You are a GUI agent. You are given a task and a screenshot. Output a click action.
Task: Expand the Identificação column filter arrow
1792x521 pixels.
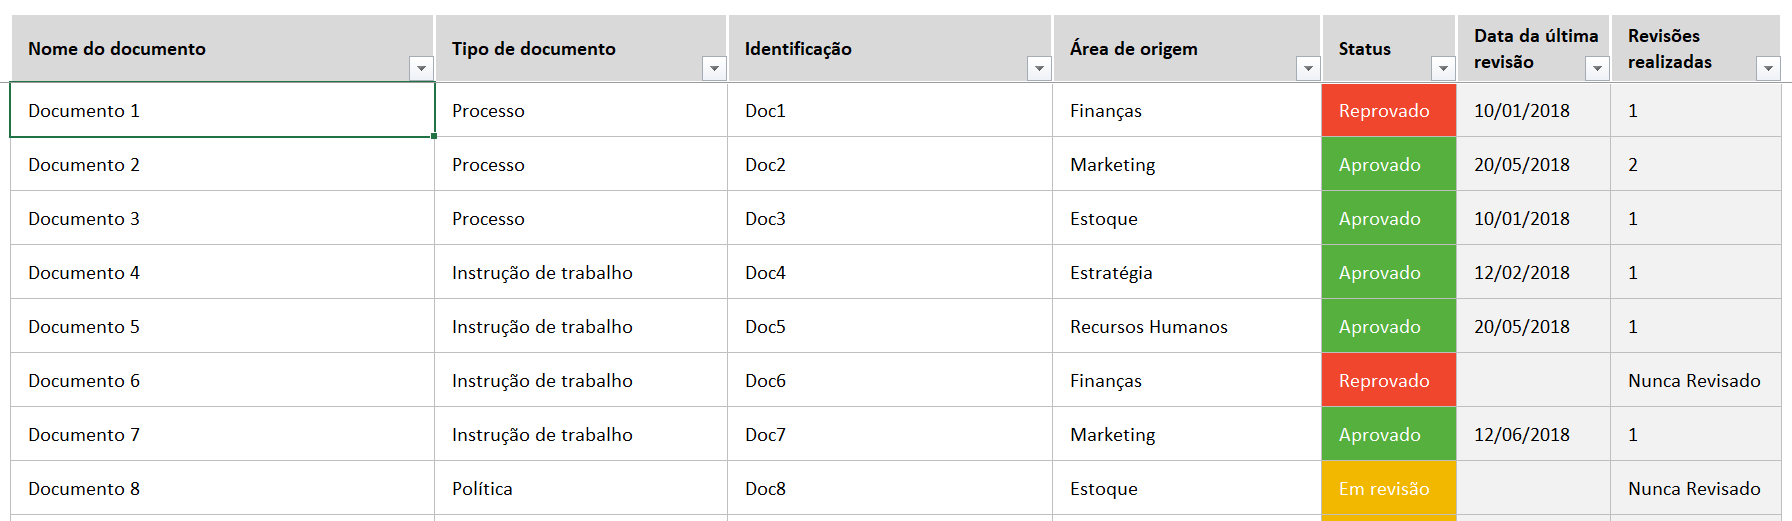(1039, 68)
